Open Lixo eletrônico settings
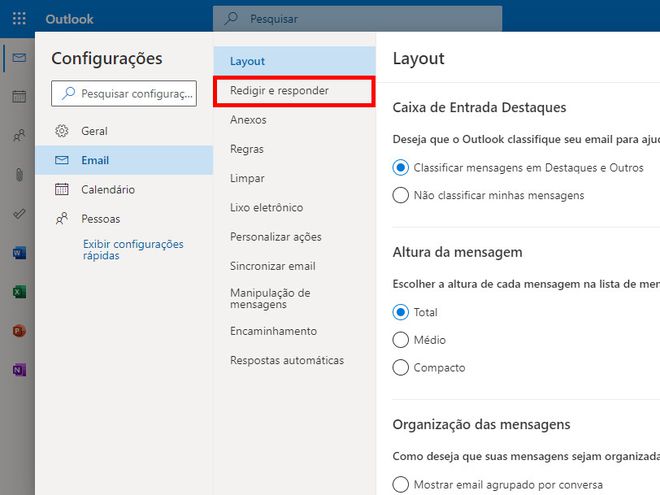Viewport: 660px width, 495px height. (294, 208)
